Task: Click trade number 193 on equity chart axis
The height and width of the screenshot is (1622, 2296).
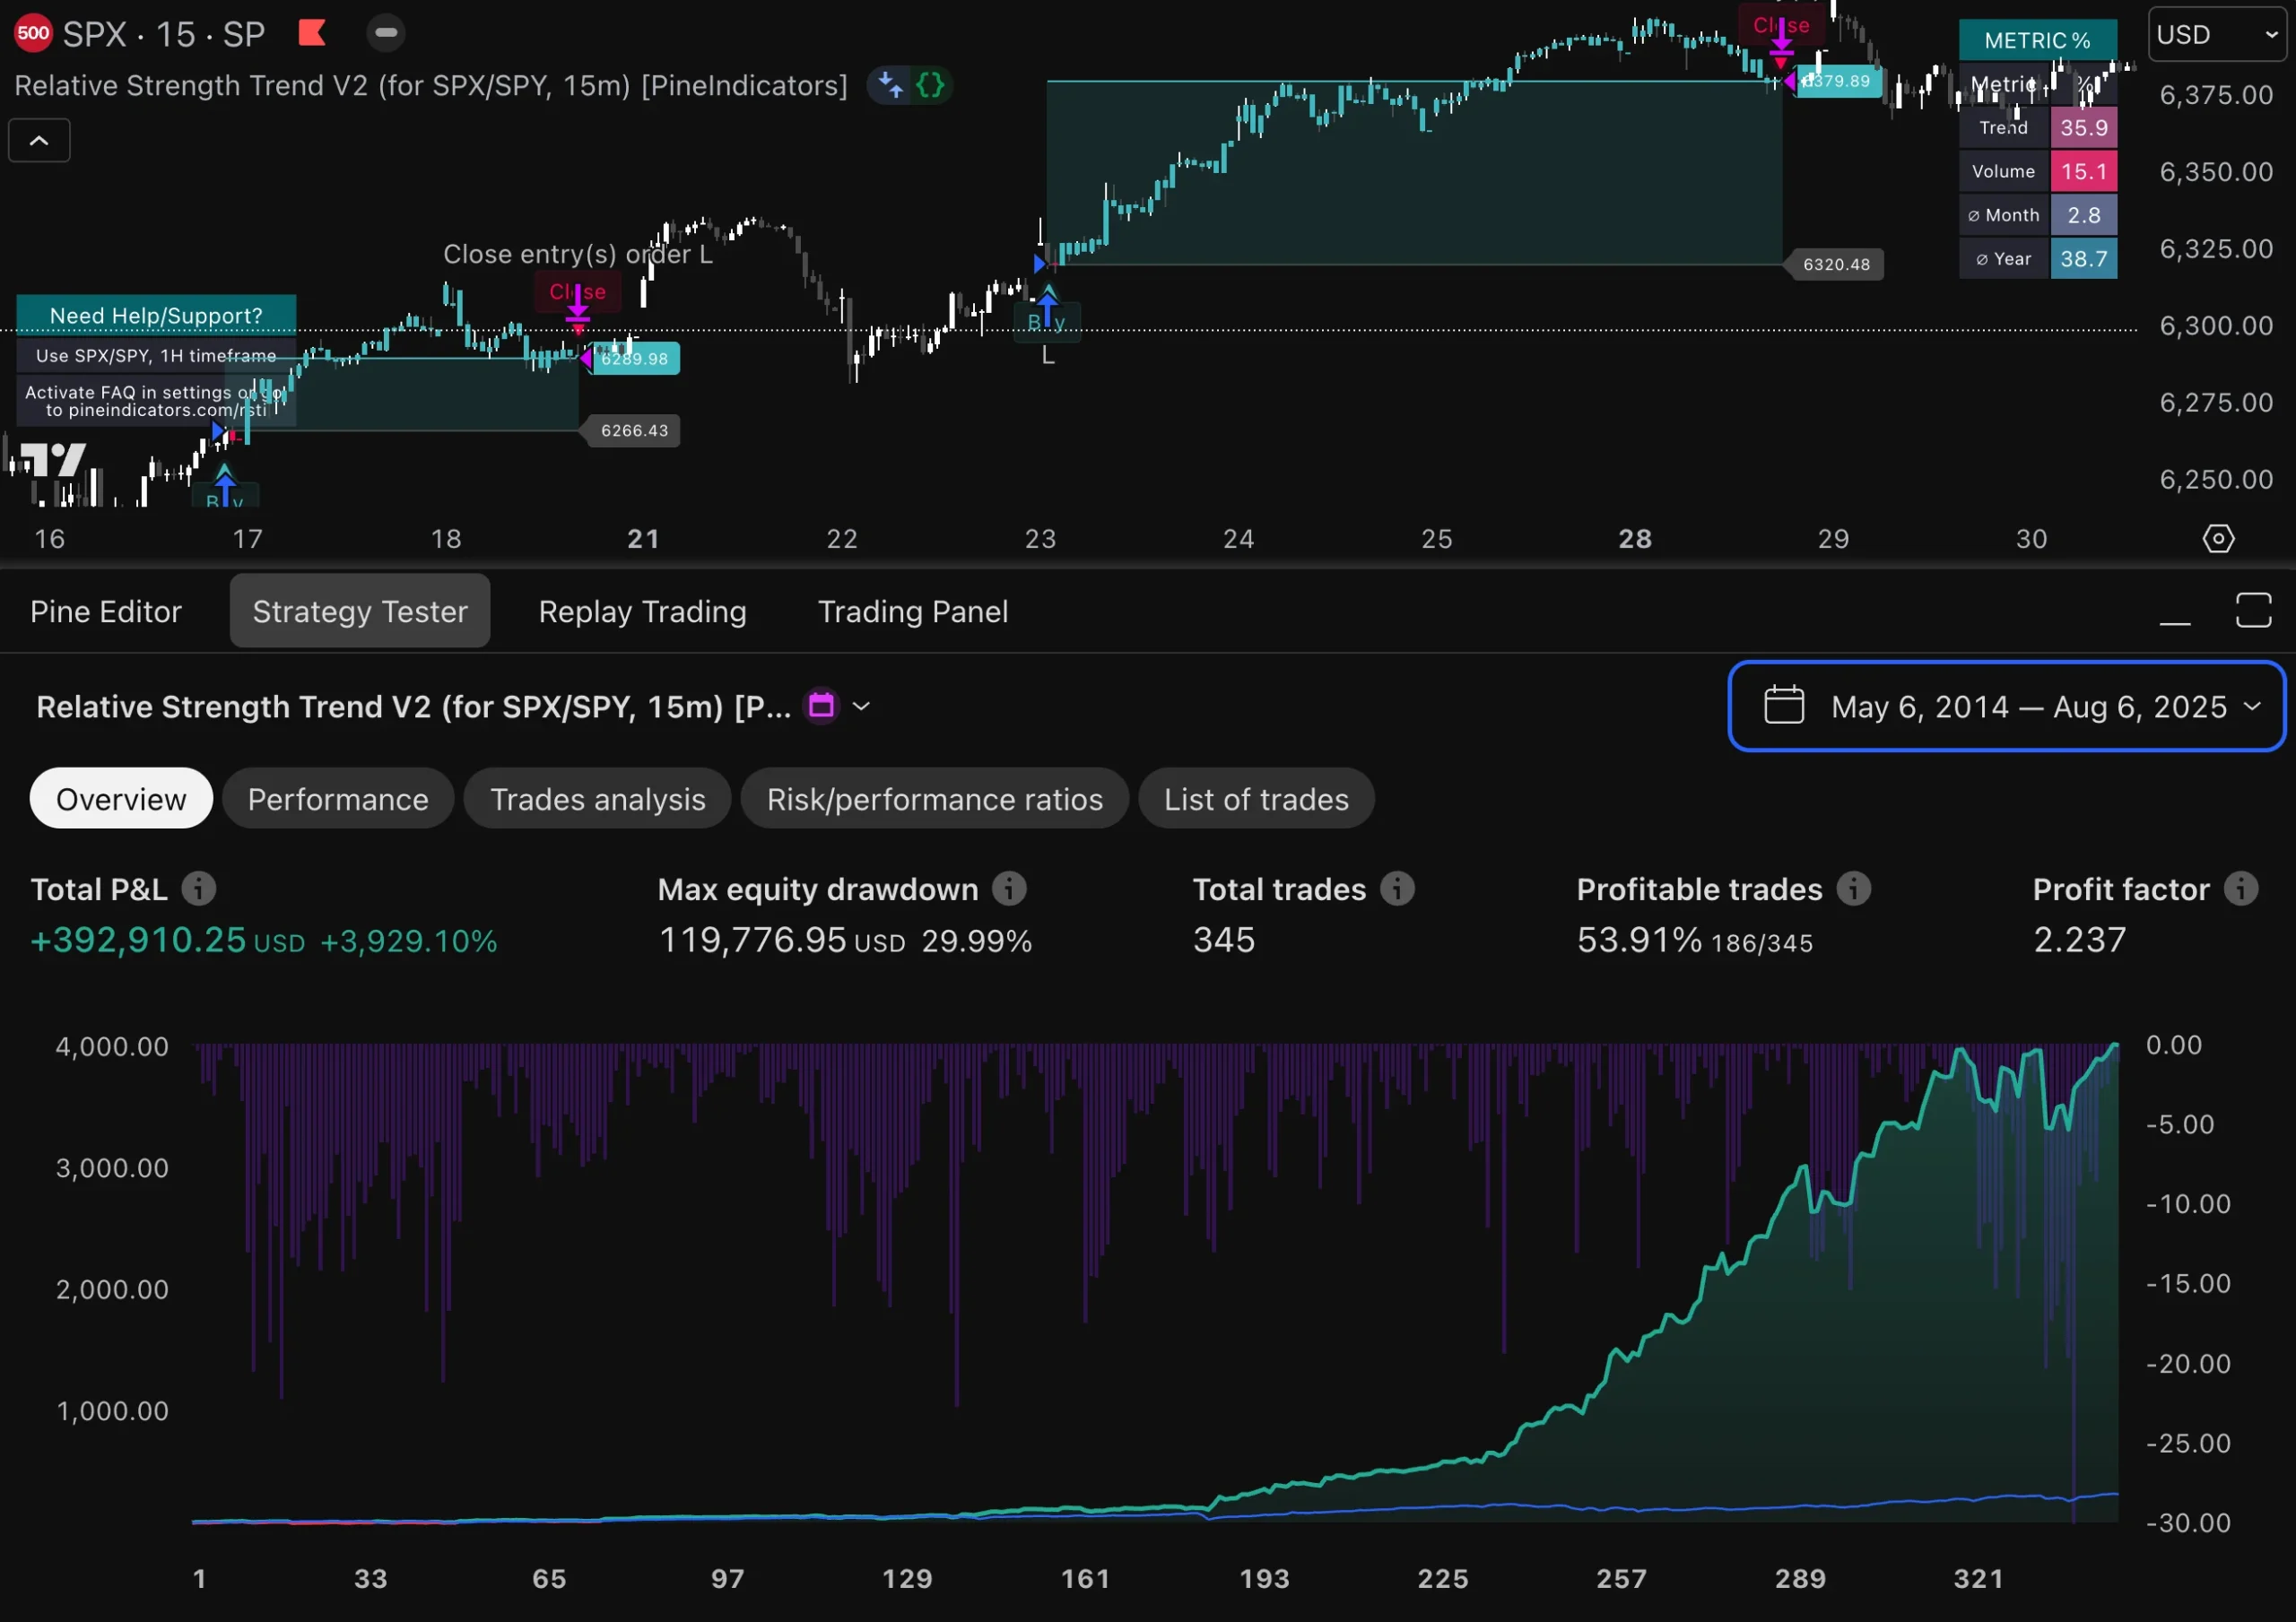Action: coord(1264,1579)
